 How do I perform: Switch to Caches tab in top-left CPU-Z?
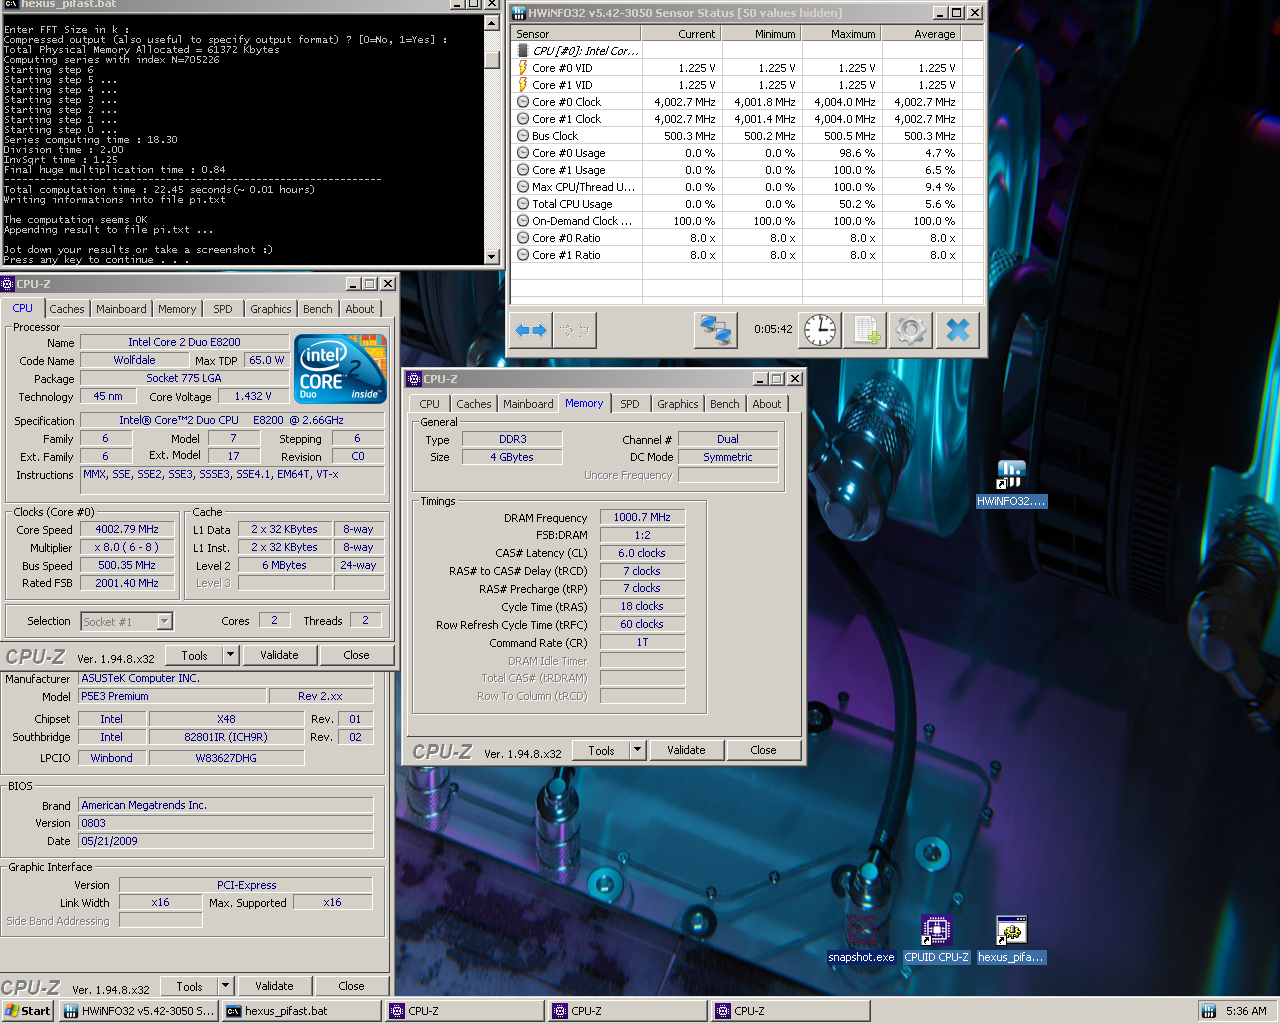pos(67,309)
